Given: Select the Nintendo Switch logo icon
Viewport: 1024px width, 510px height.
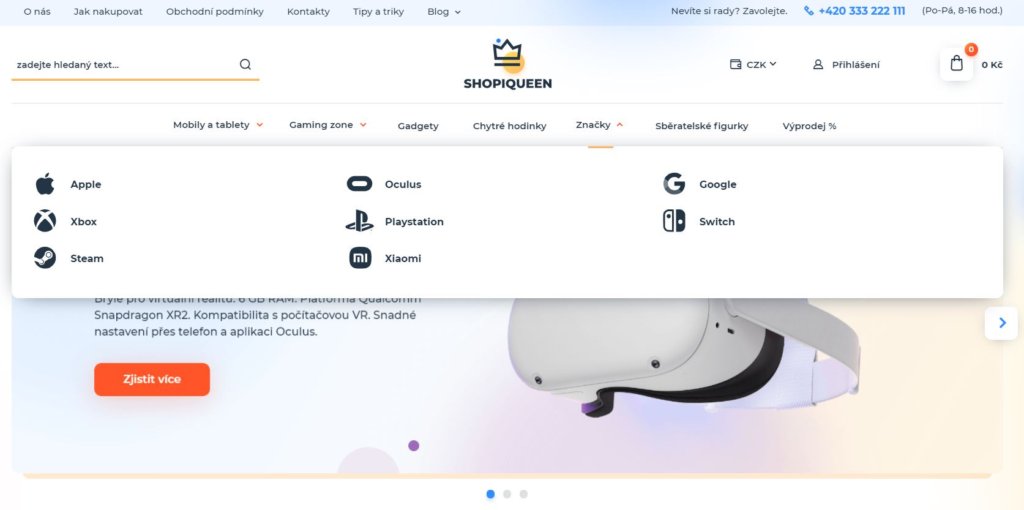Looking at the screenshot, I should (674, 221).
